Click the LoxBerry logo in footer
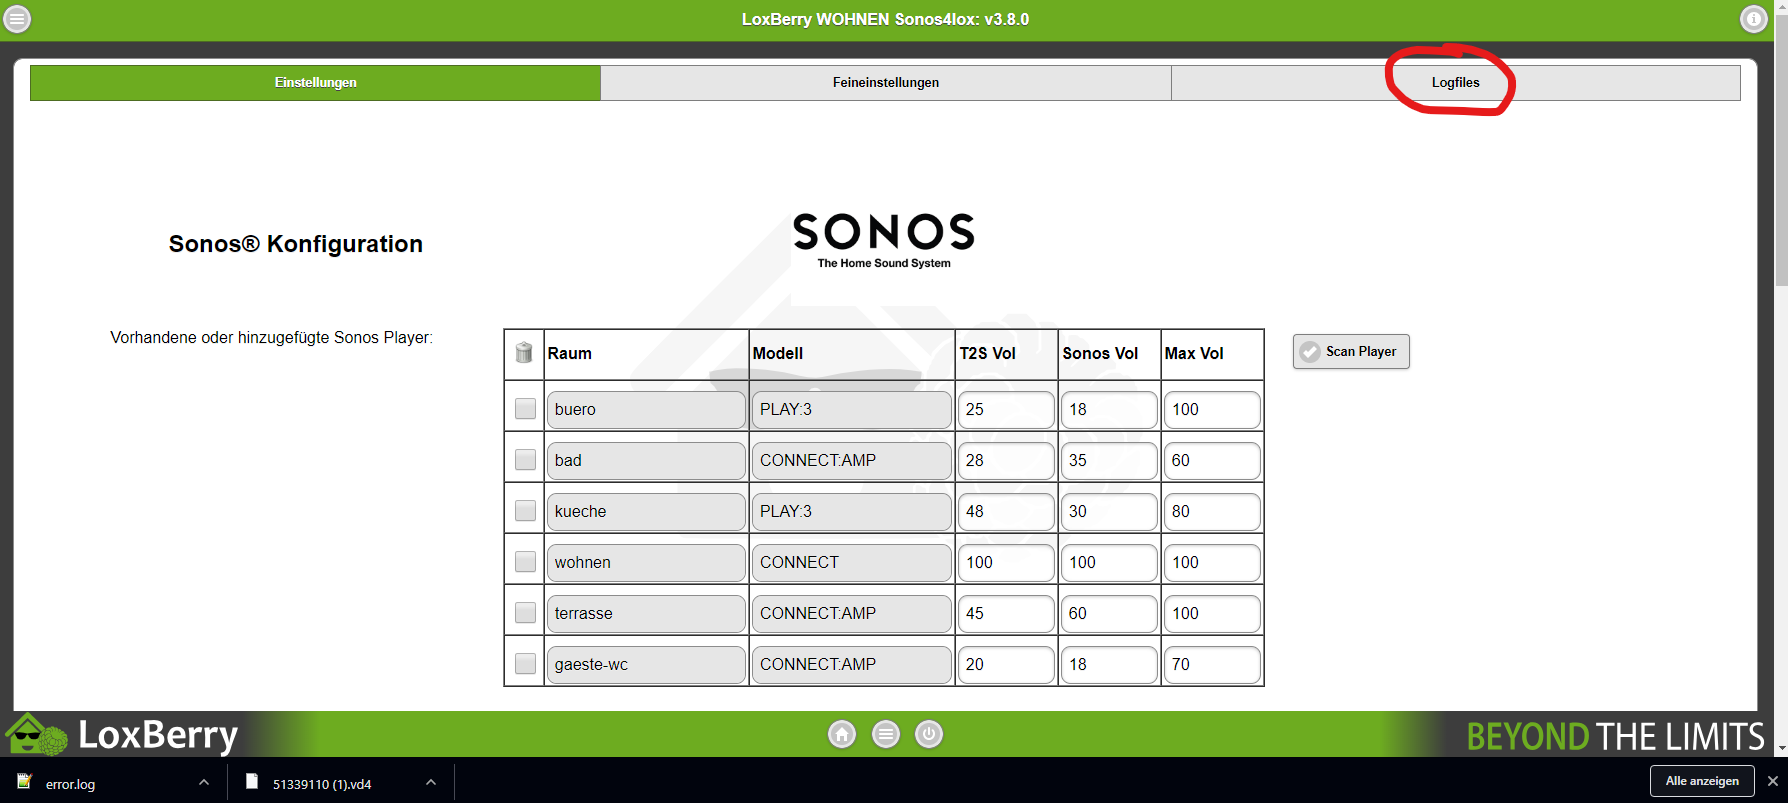Viewport: 1788px width, 803px height. click(122, 735)
